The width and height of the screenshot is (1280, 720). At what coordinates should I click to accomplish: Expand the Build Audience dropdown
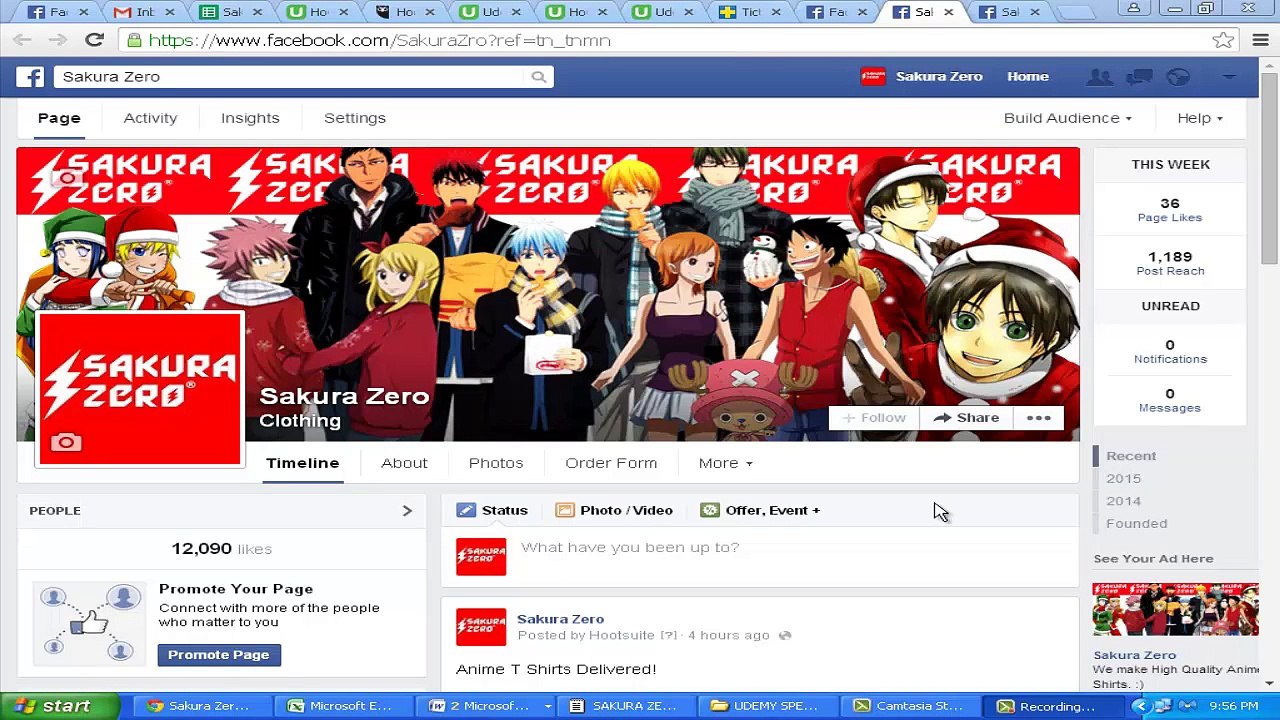point(1068,118)
